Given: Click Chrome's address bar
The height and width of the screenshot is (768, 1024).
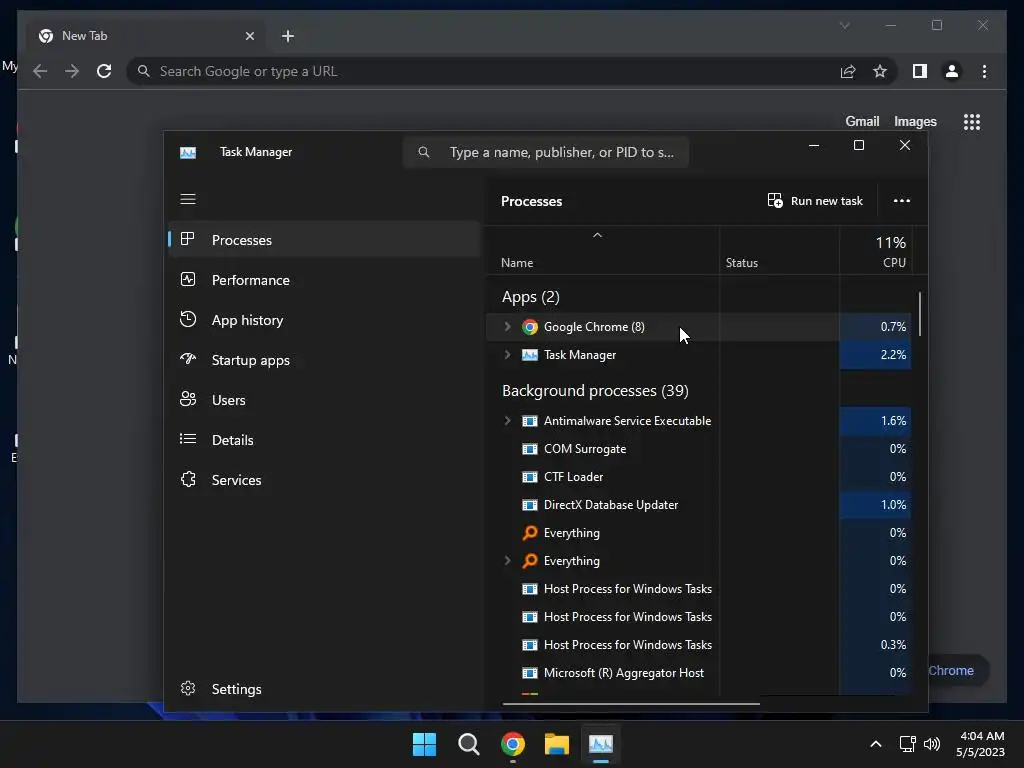Looking at the screenshot, I should (483, 71).
